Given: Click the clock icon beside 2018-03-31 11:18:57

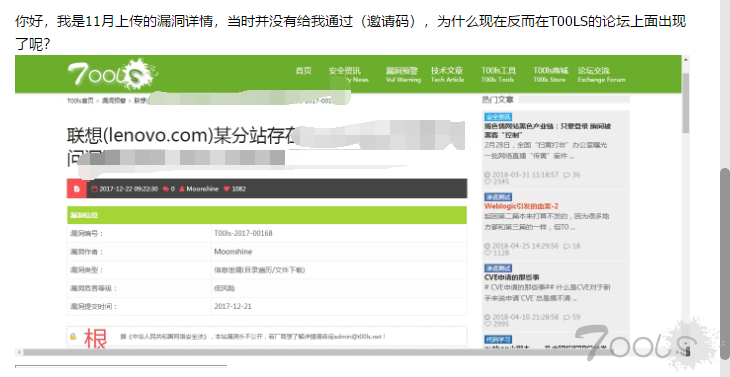Looking at the screenshot, I should (x=487, y=175).
